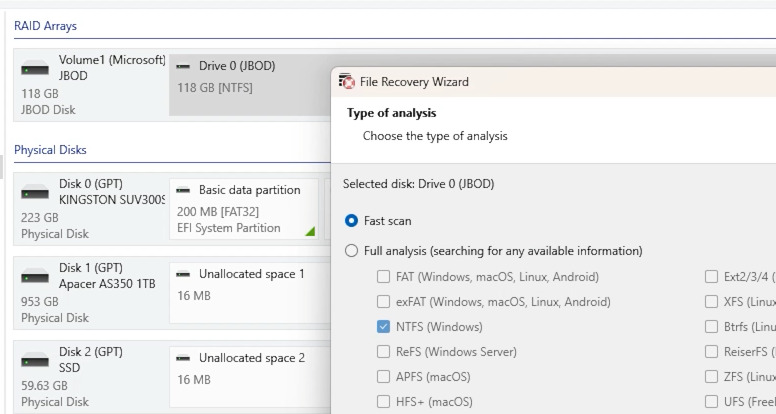Click the 'EFI System Partition' label
This screenshot has width=776, height=414.
229,228
